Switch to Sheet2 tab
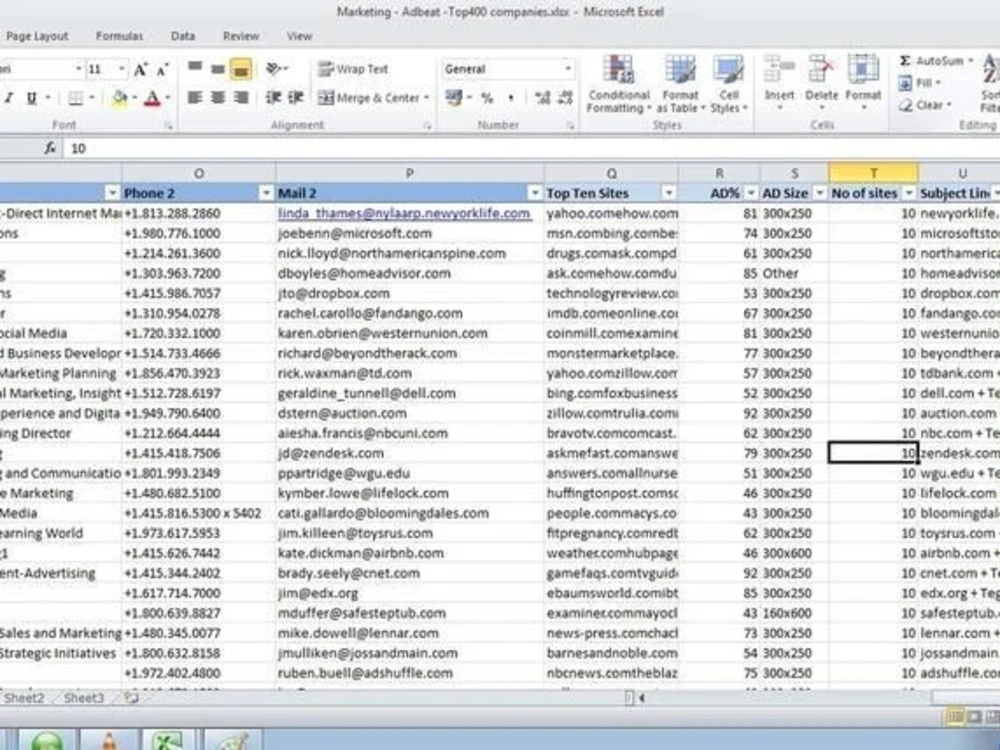 pos(24,698)
